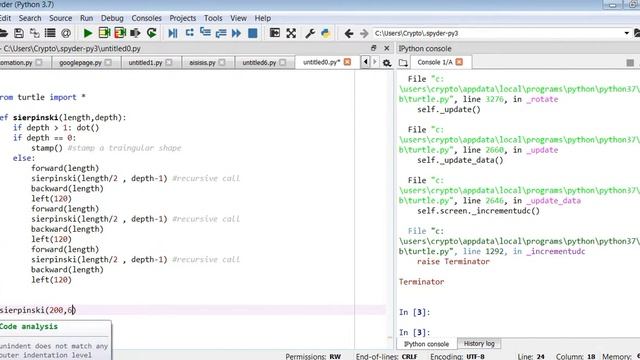Browse console tabs icon
The image size is (640, 360).
coord(403,62)
